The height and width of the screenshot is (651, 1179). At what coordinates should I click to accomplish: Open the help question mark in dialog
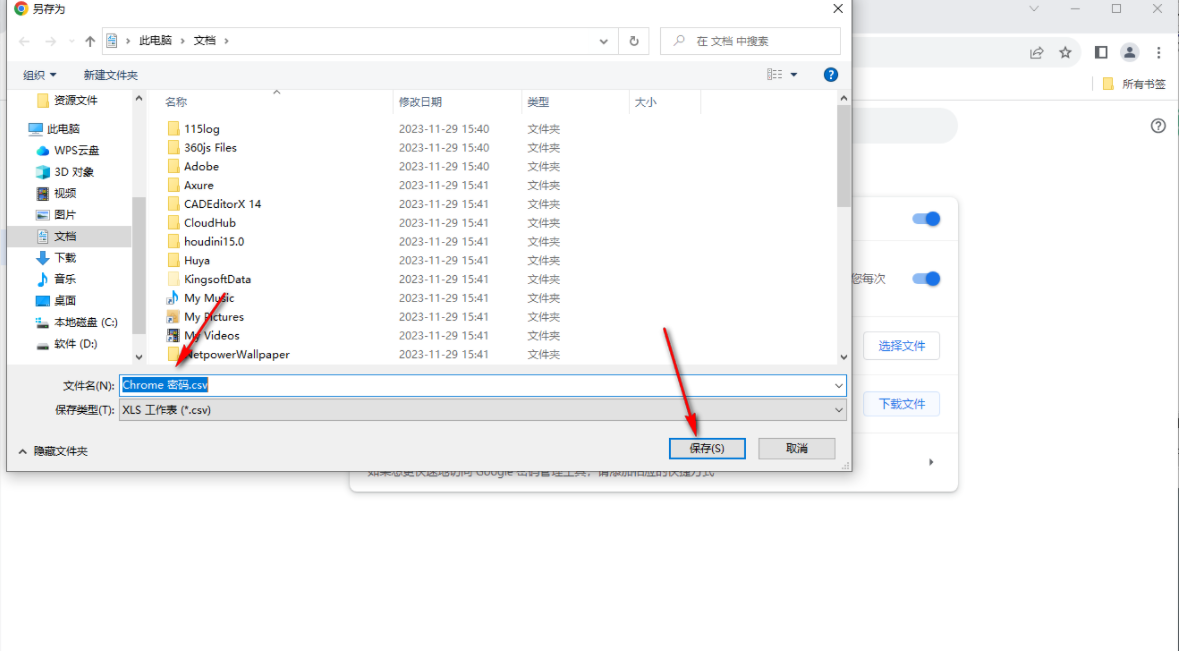(x=831, y=74)
